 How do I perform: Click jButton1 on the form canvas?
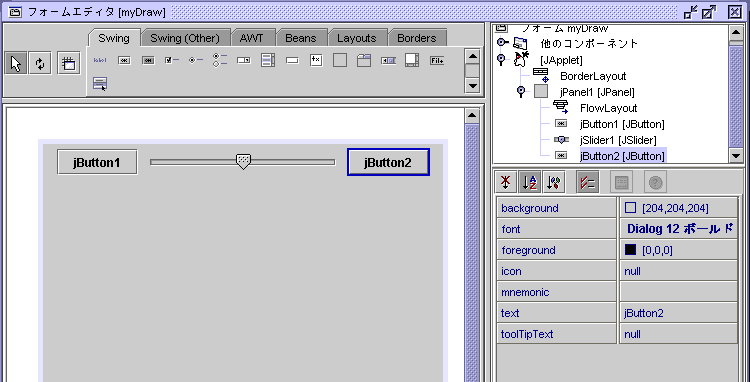[x=97, y=162]
